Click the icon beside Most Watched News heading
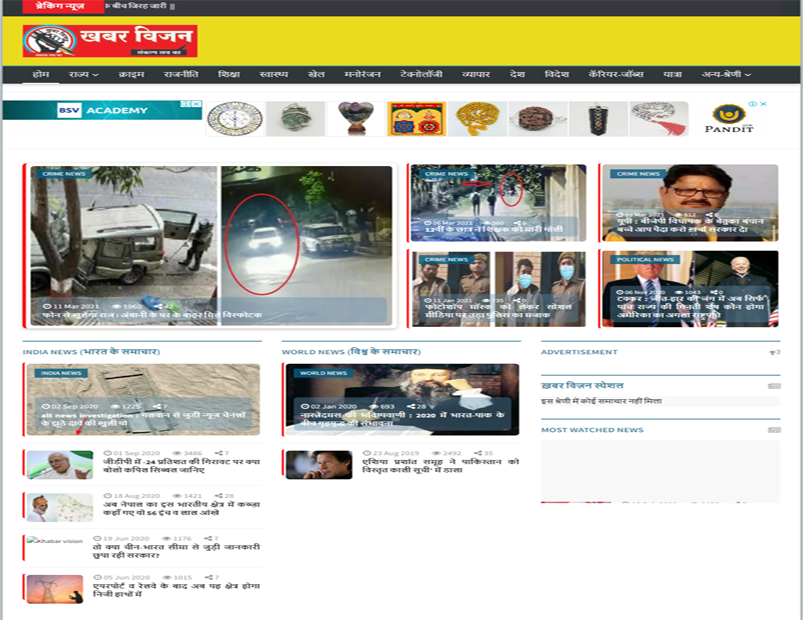803x620 pixels. (773, 430)
